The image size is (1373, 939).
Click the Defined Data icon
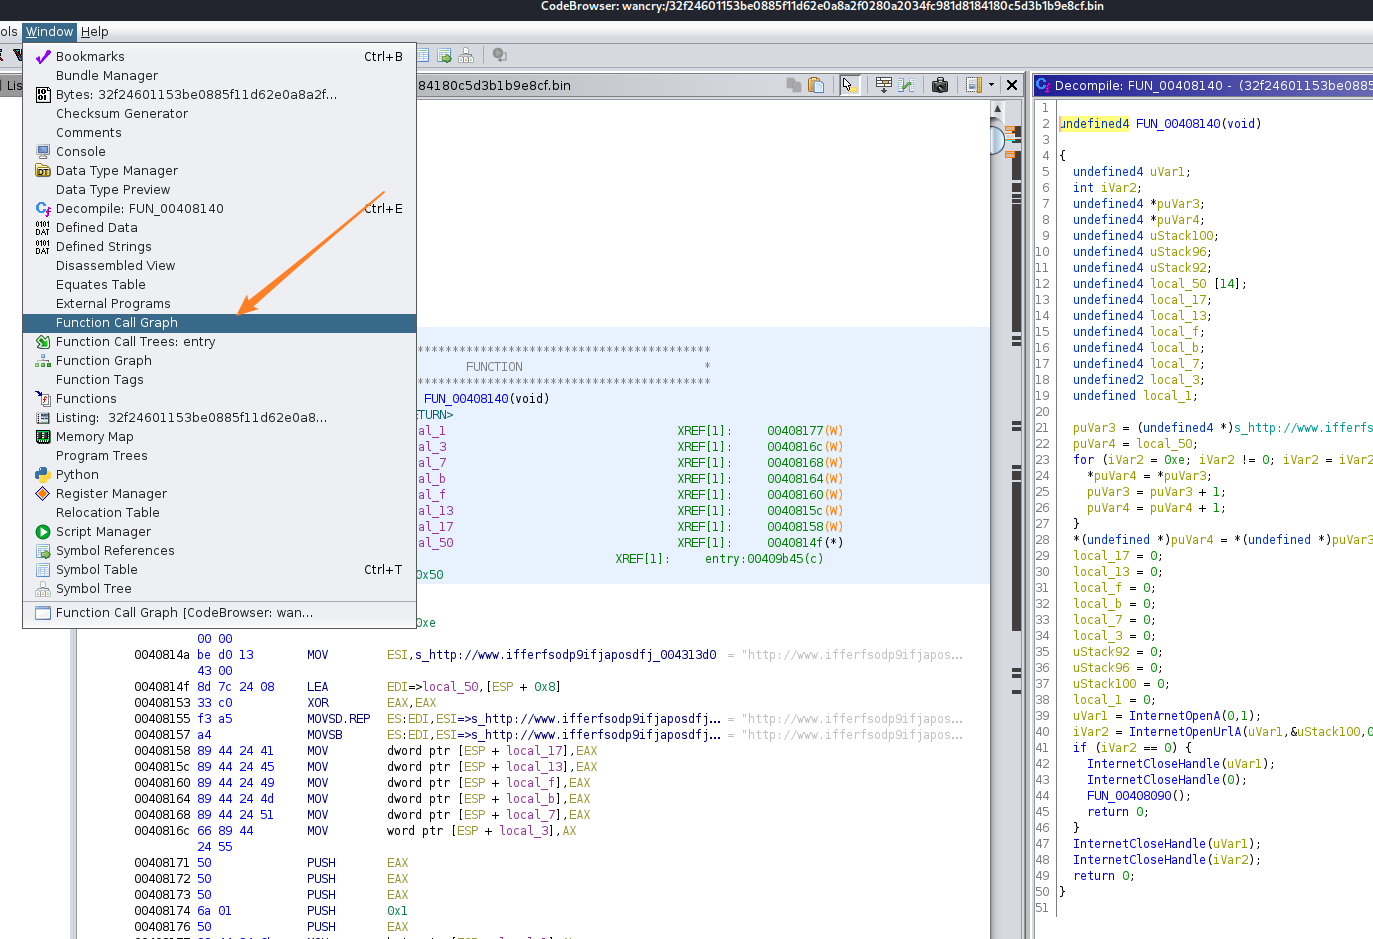coord(43,228)
